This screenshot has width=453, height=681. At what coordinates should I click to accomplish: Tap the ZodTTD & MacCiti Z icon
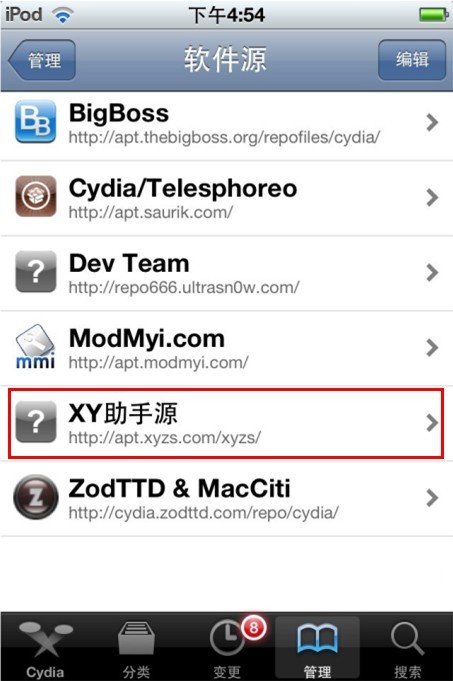coord(36,497)
